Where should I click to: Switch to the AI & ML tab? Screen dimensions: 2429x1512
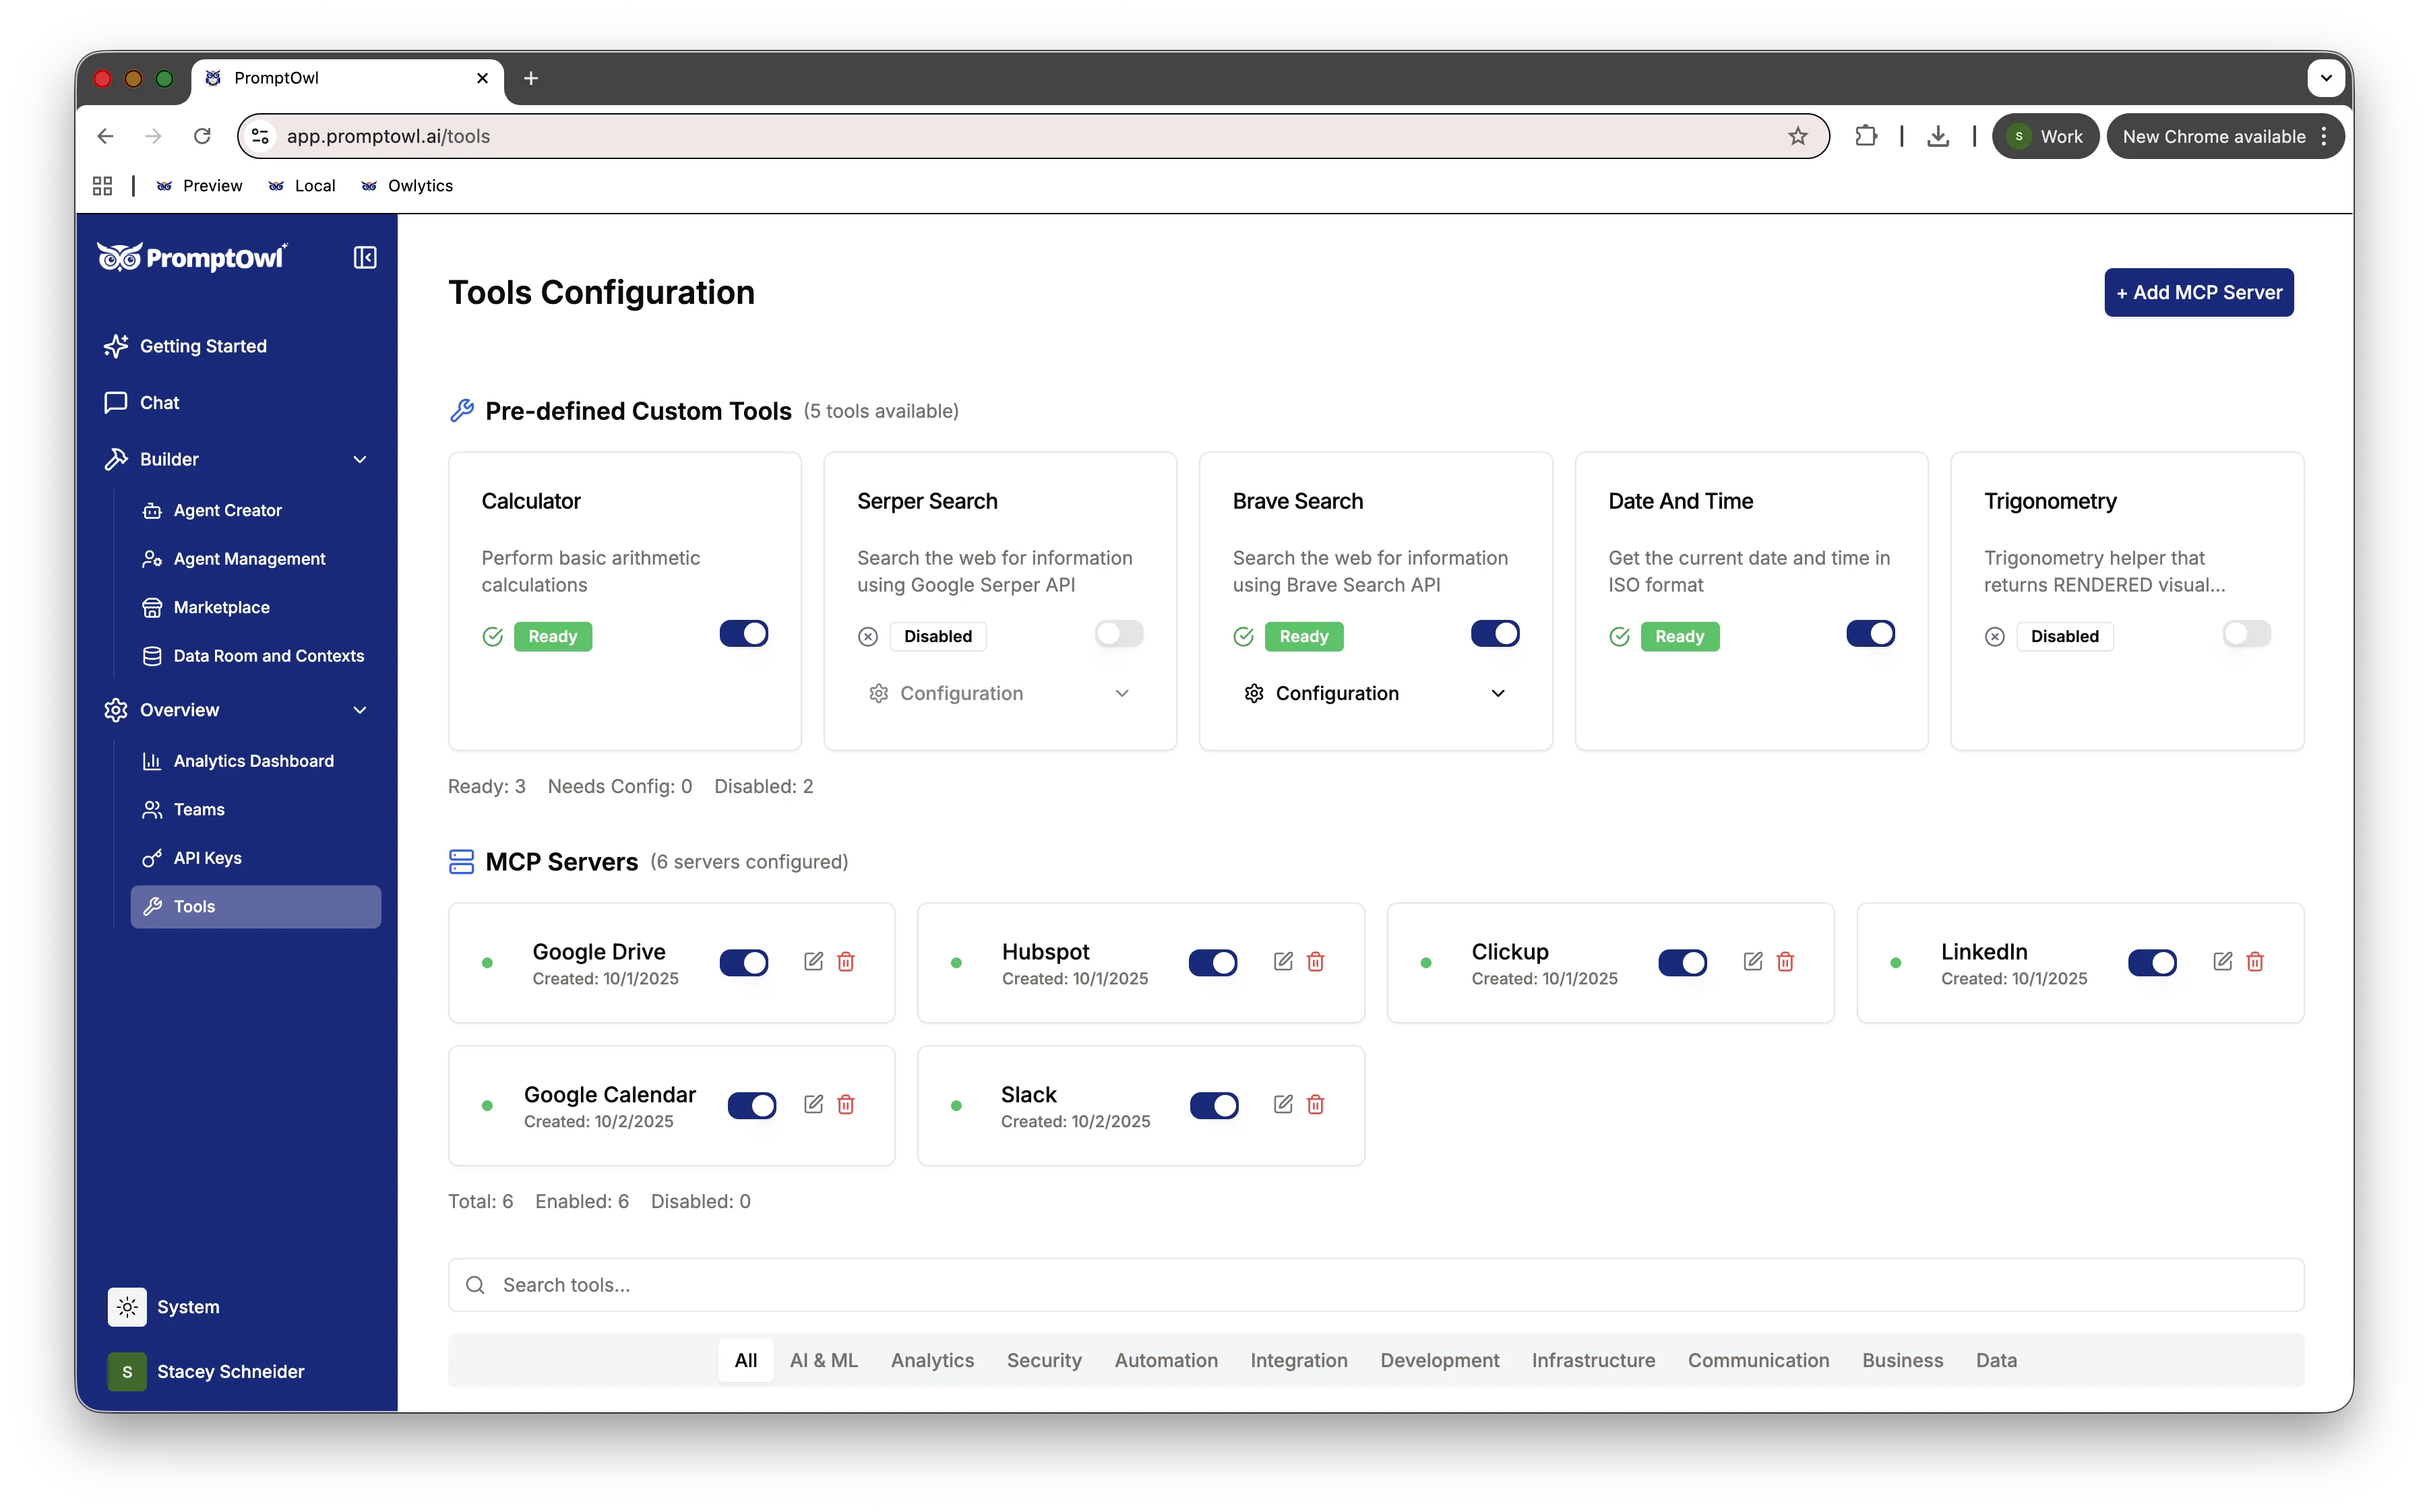(x=824, y=1360)
